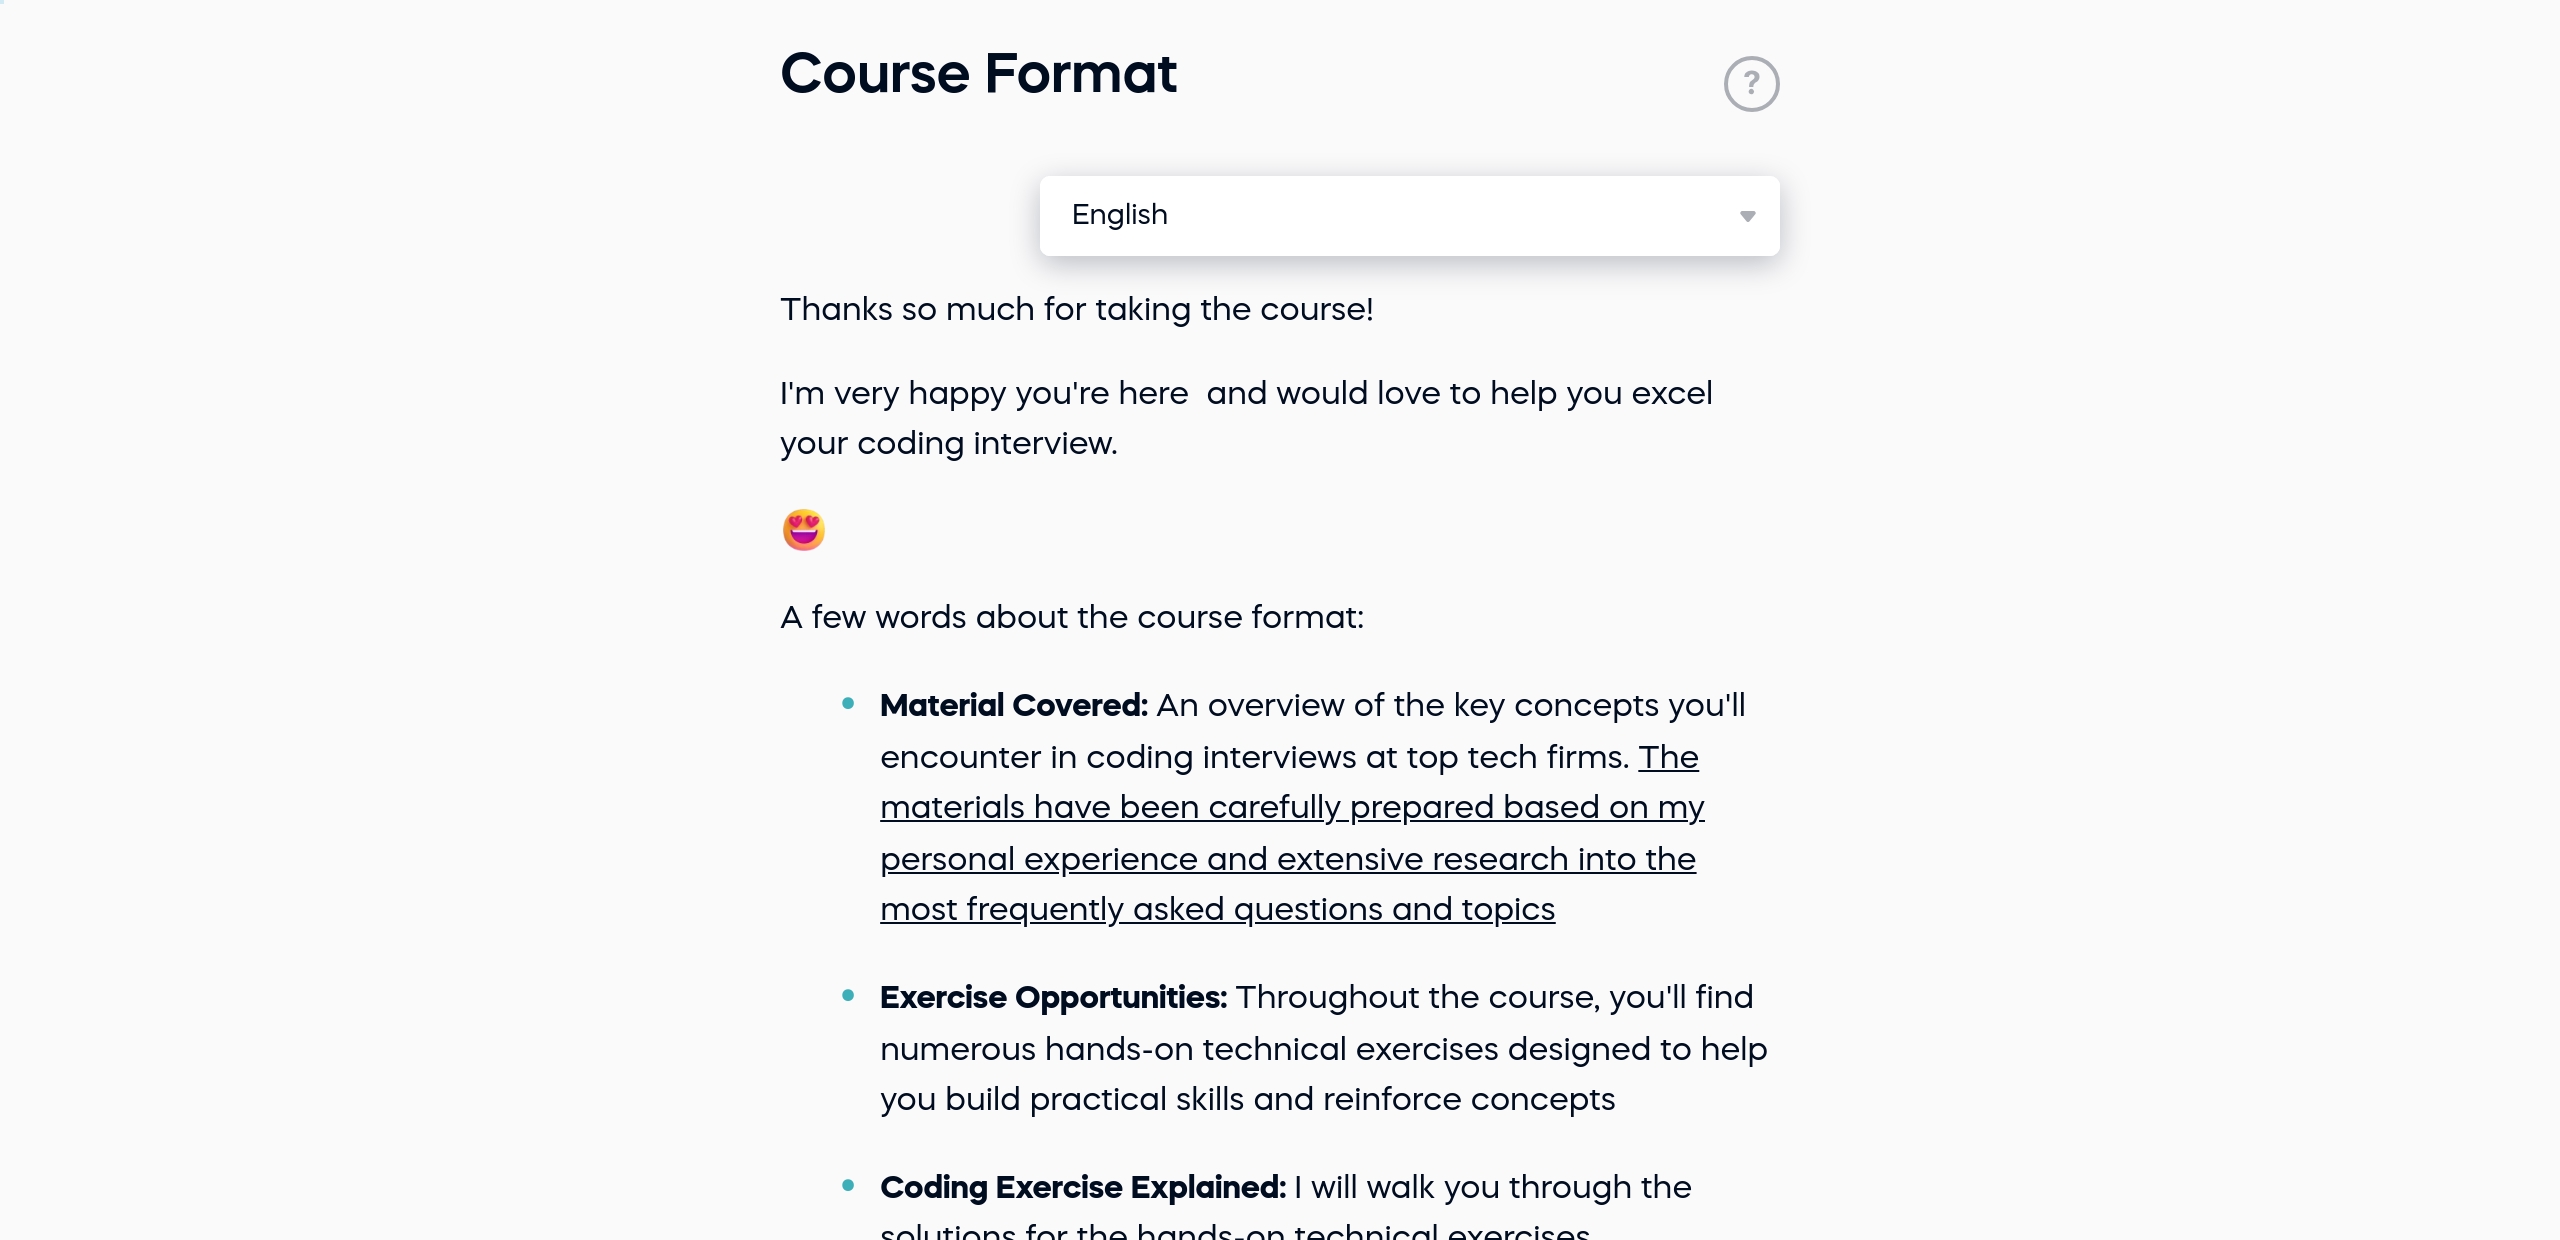2560x1240 pixels.
Task: Click the bold 'Material Covered:' label
Action: pyautogui.click(x=1013, y=705)
